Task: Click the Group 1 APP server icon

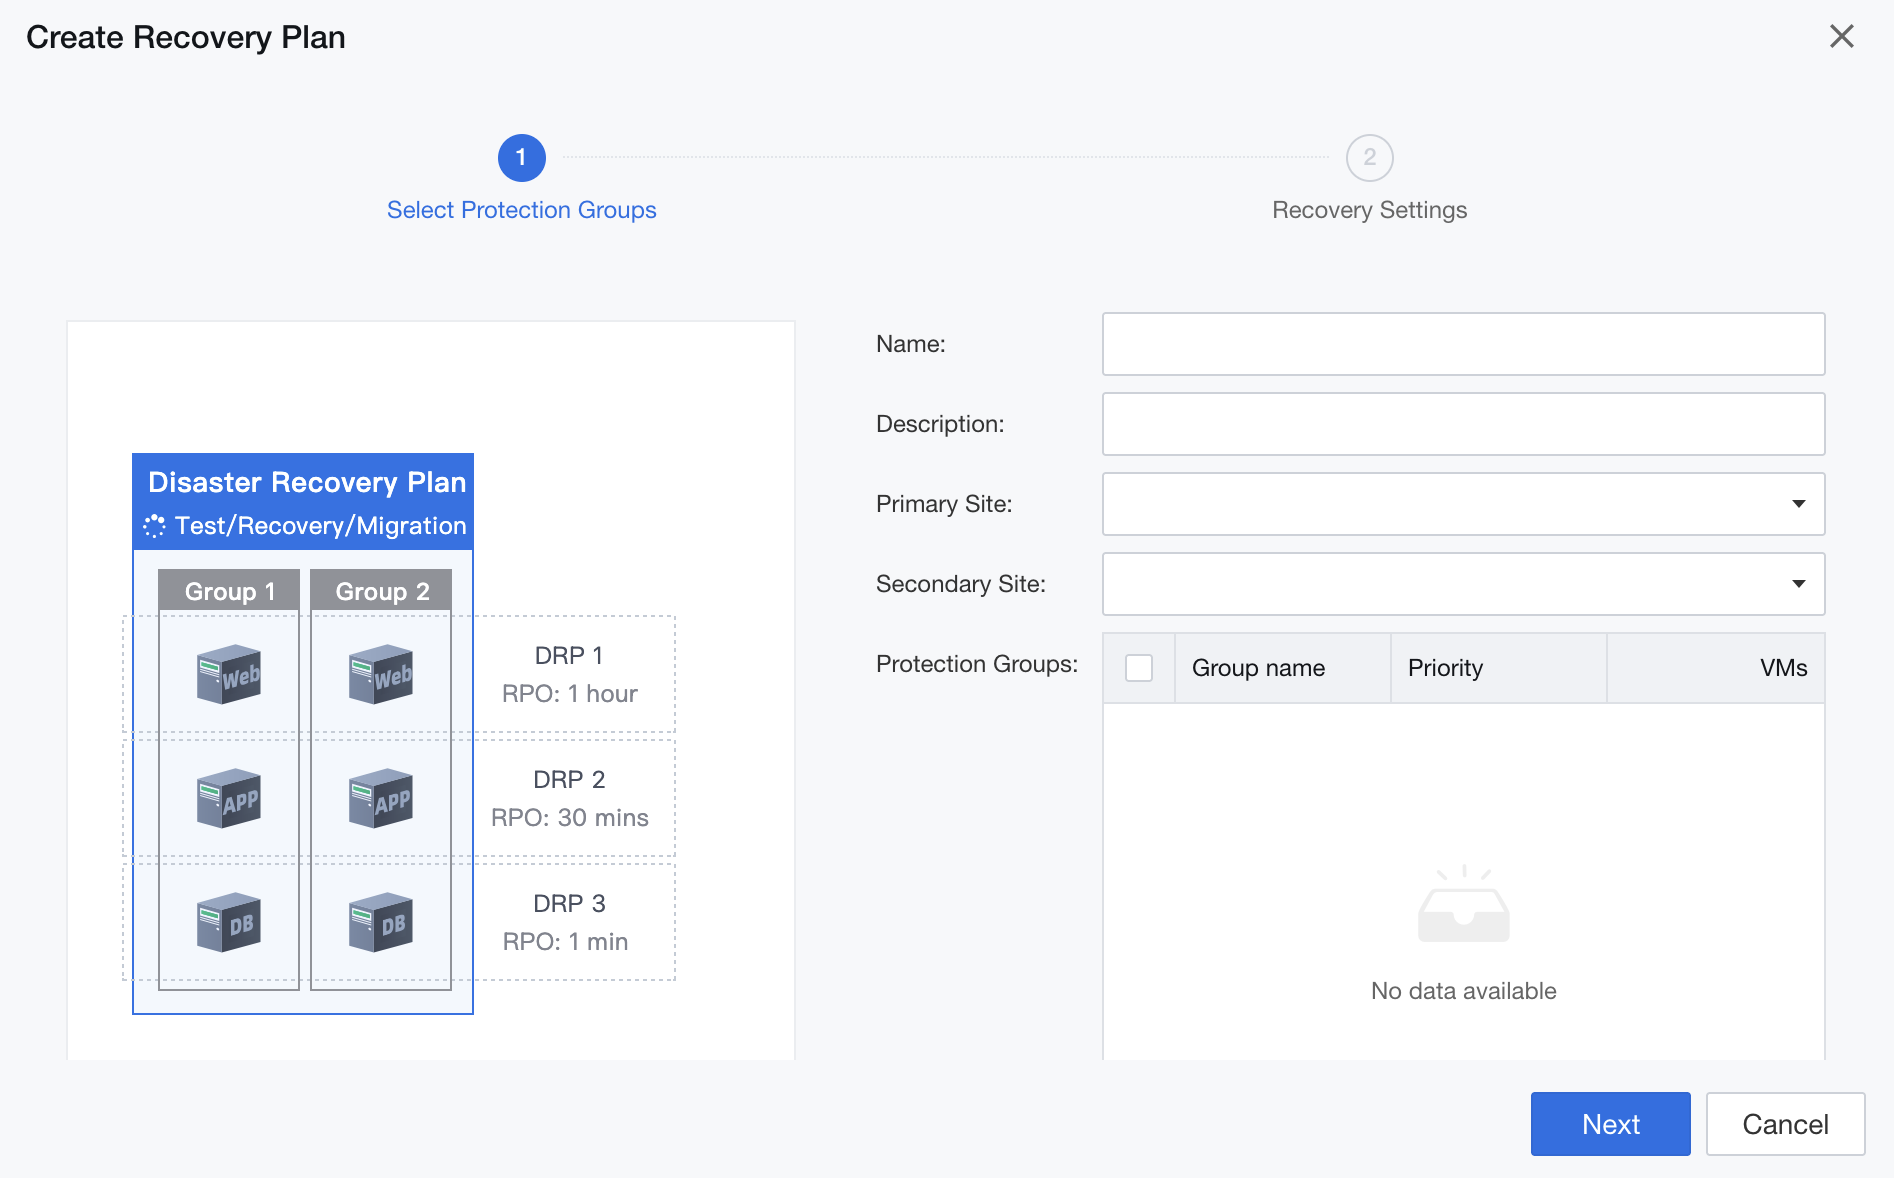Action: tap(228, 799)
